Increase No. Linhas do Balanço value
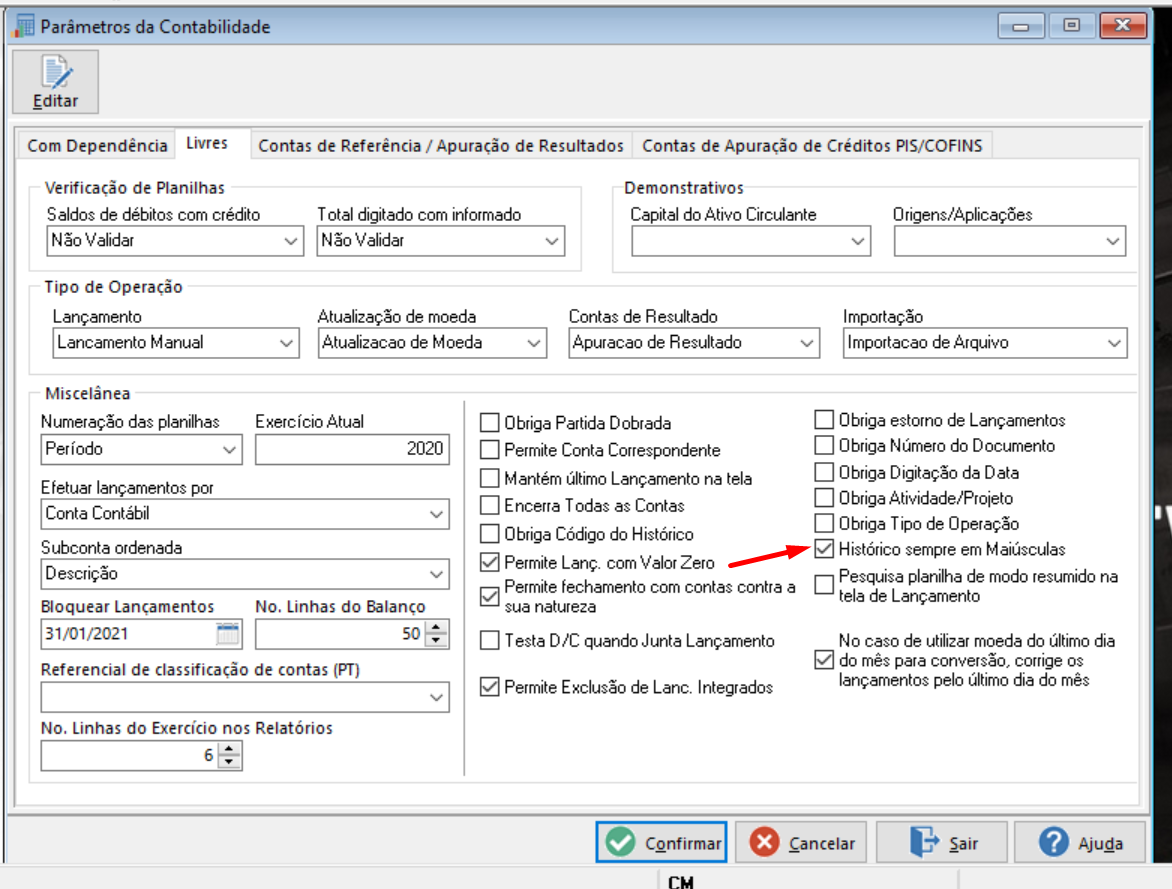 437,627
